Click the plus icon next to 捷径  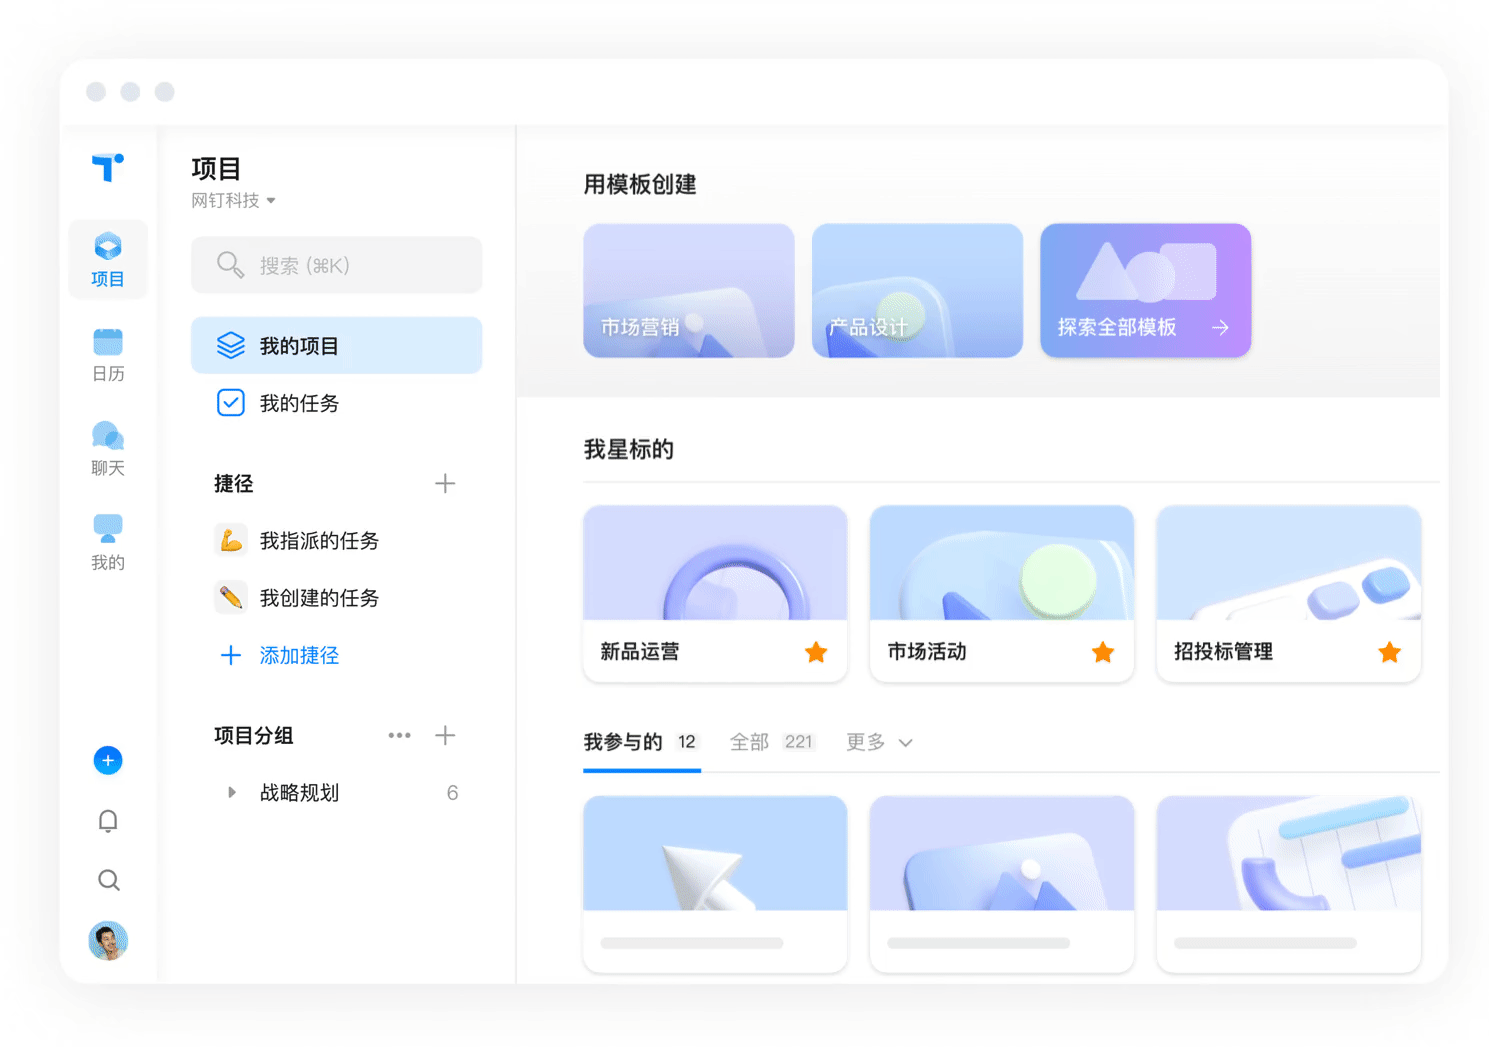click(x=445, y=484)
